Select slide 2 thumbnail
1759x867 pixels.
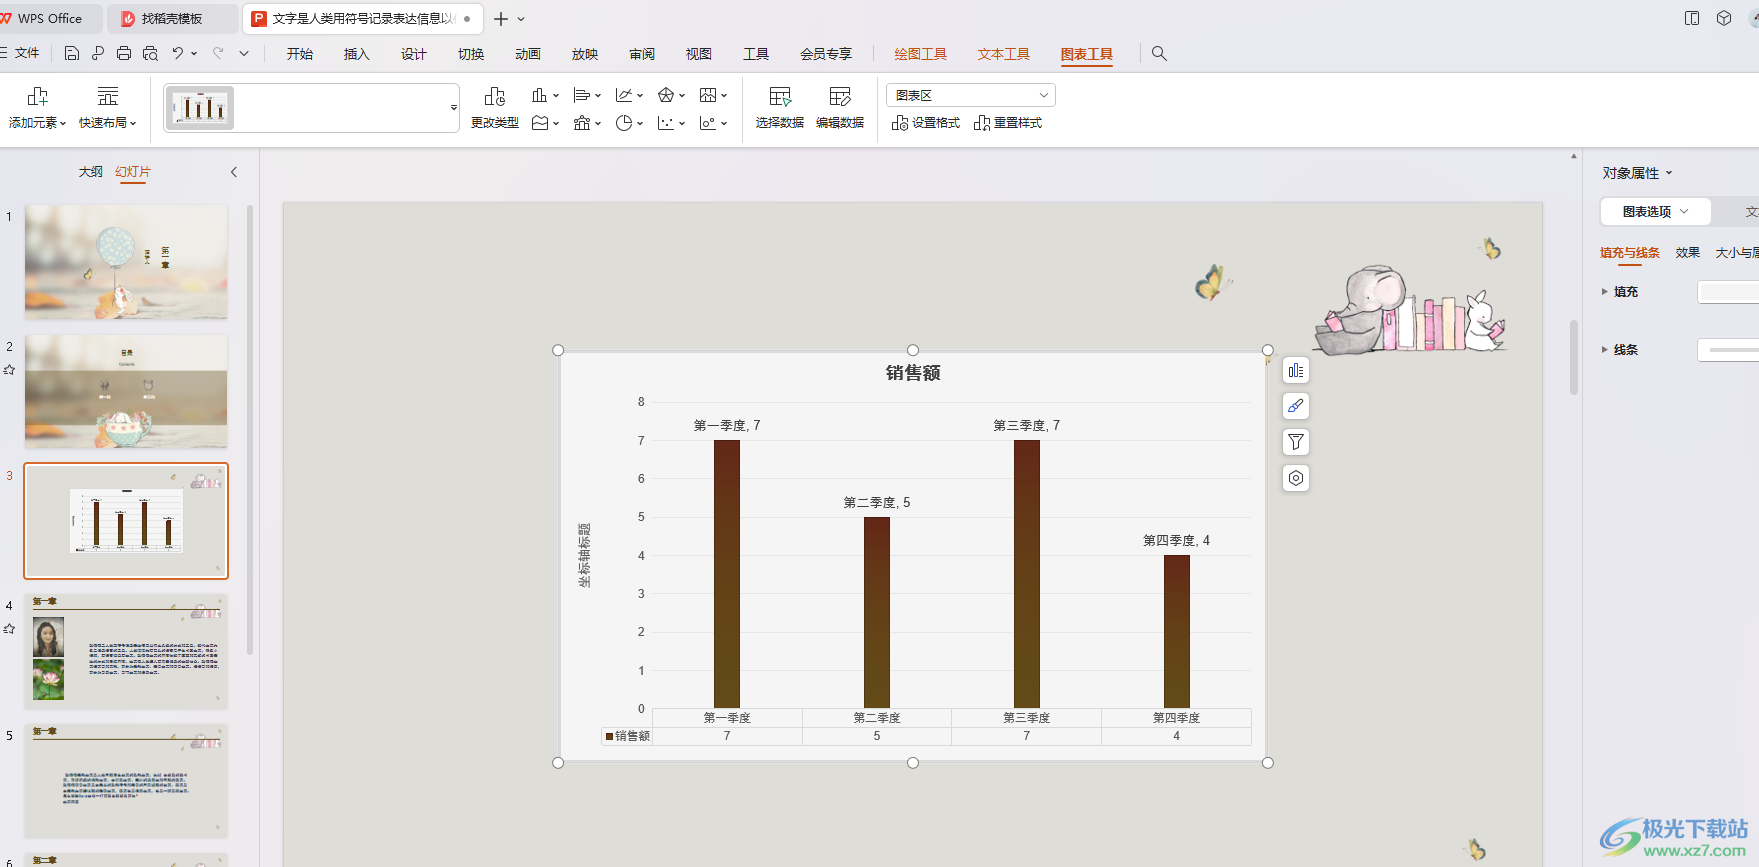126,391
